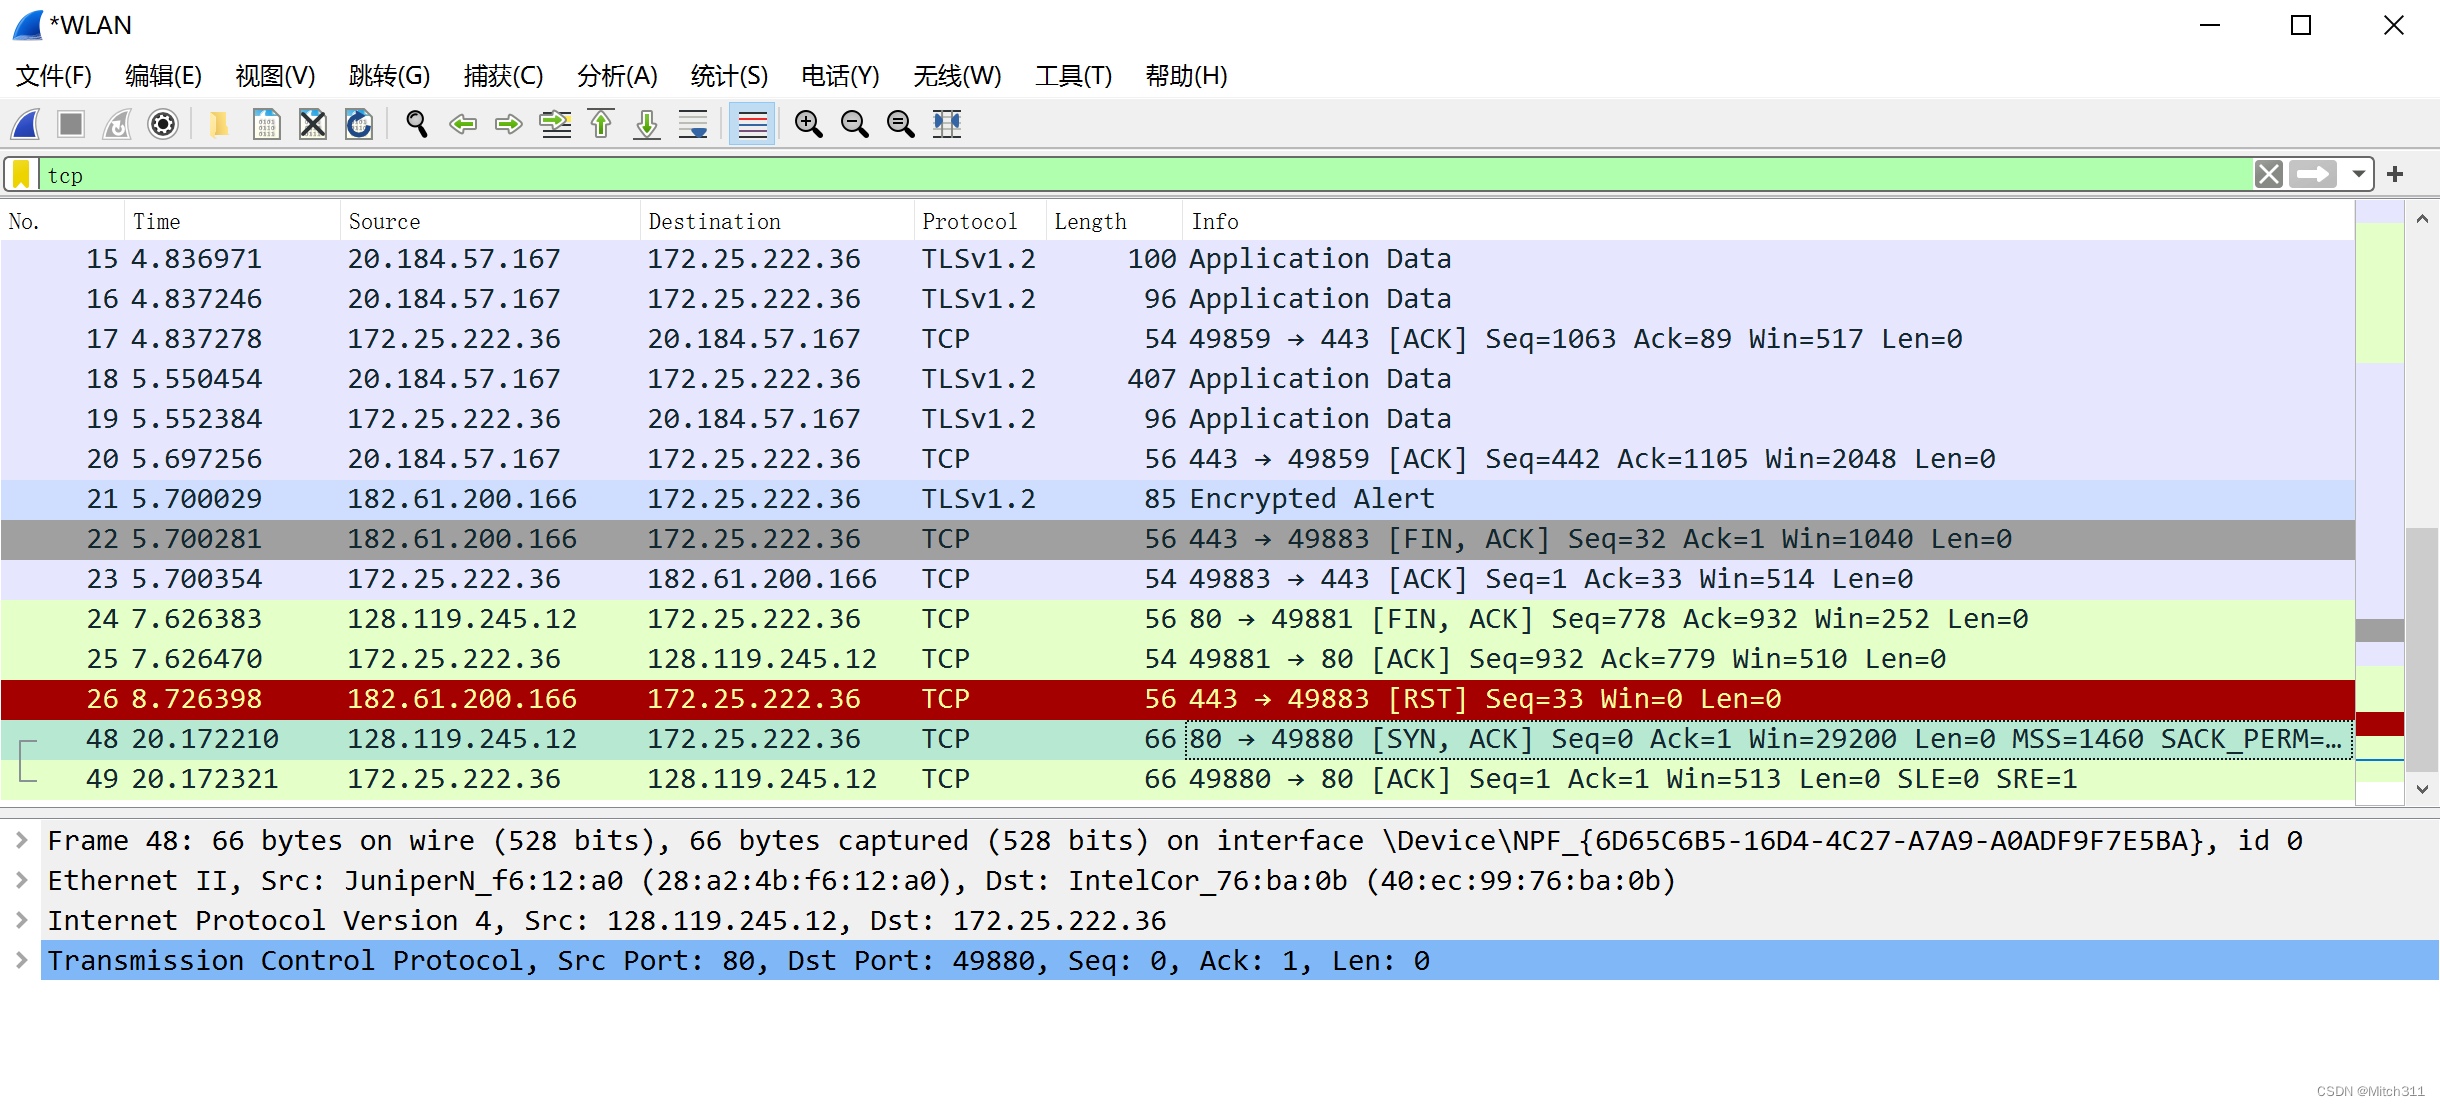Jump to first packet icon

tap(601, 124)
